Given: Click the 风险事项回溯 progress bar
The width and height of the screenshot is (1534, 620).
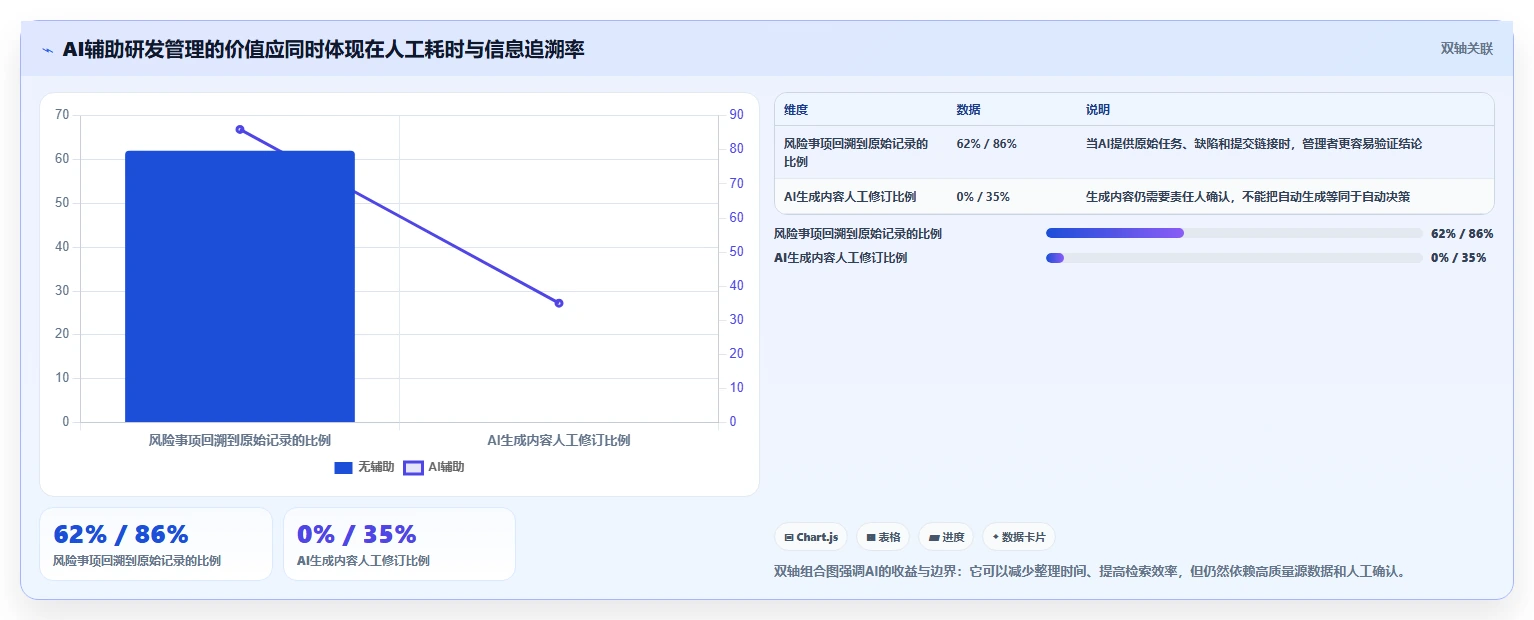Looking at the screenshot, I should (1234, 233).
